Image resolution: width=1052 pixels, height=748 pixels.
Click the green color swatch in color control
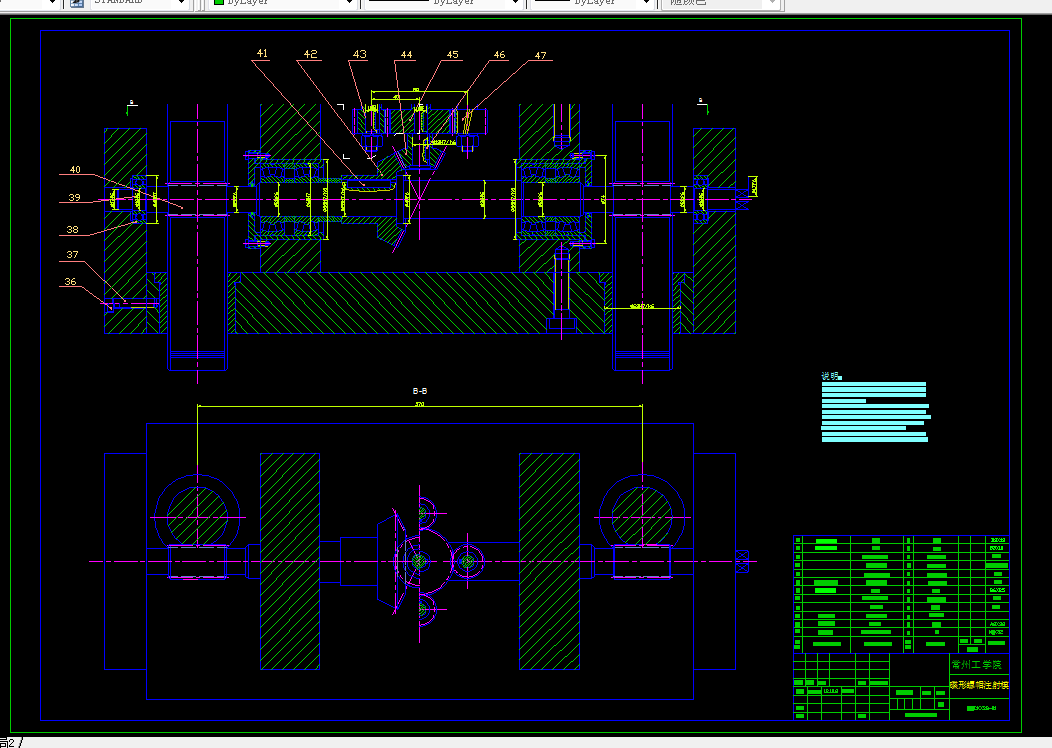click(x=219, y=2)
